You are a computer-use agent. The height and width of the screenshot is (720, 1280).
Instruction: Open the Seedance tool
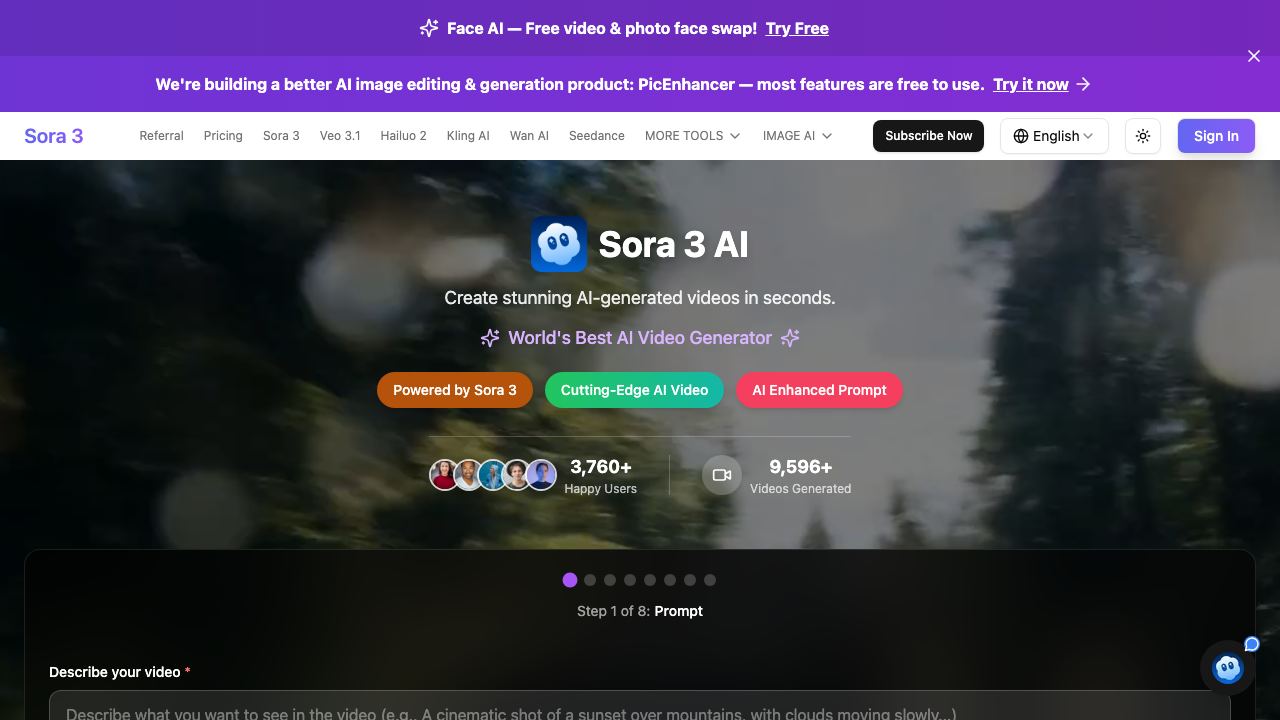tap(597, 136)
